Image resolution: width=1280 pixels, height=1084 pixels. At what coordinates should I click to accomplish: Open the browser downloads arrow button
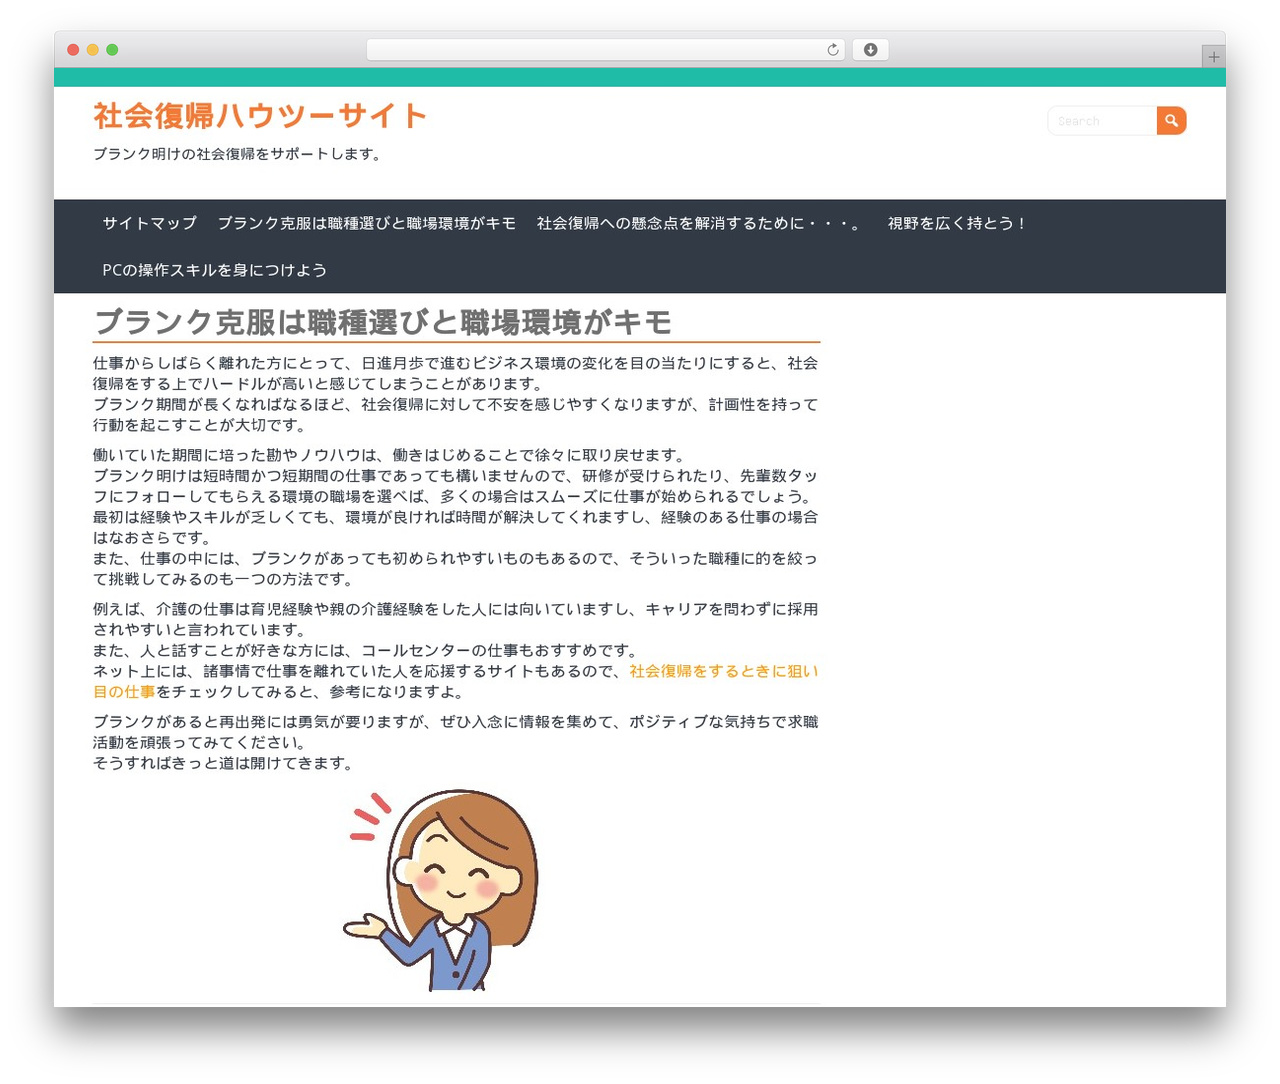[870, 50]
